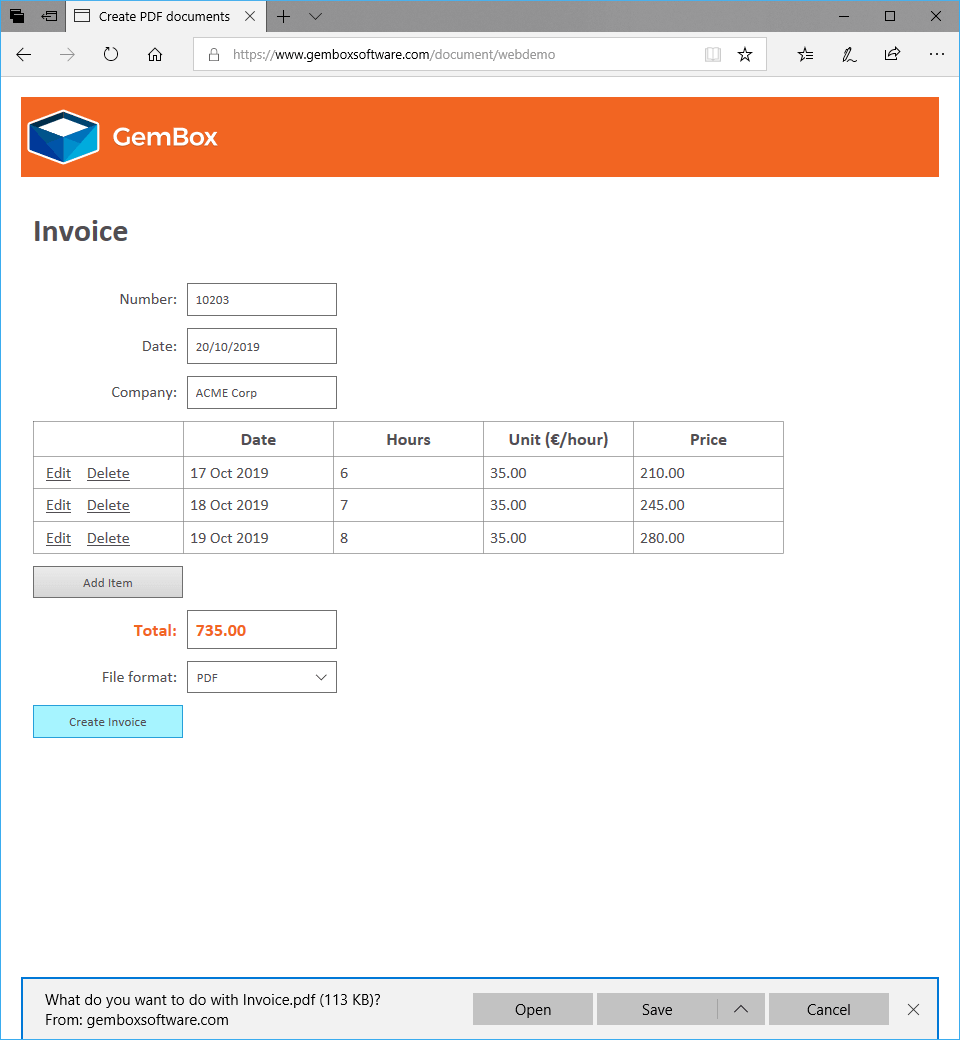
Task: Click the Create Invoice button
Action: (x=108, y=722)
